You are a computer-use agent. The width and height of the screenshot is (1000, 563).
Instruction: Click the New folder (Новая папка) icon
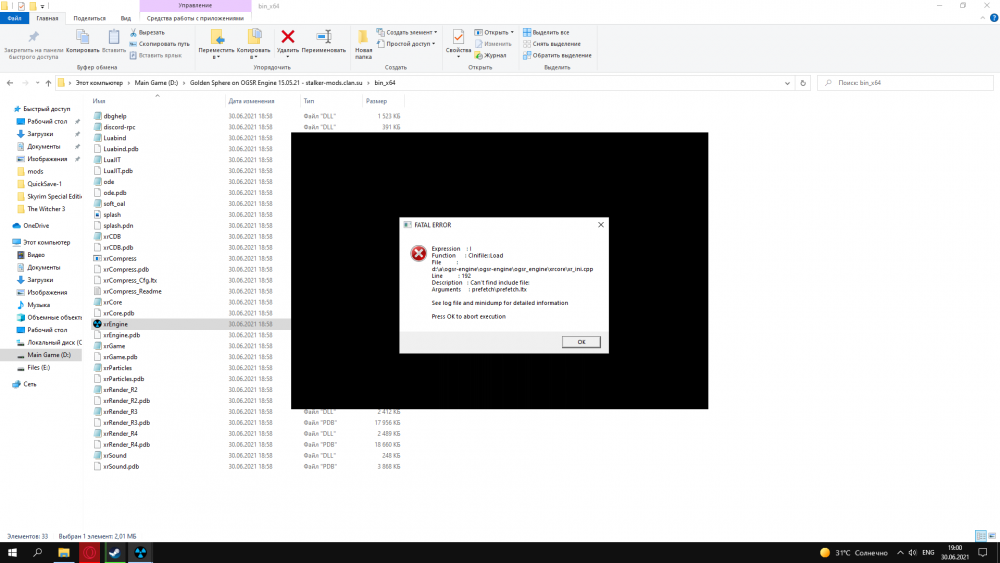click(363, 37)
